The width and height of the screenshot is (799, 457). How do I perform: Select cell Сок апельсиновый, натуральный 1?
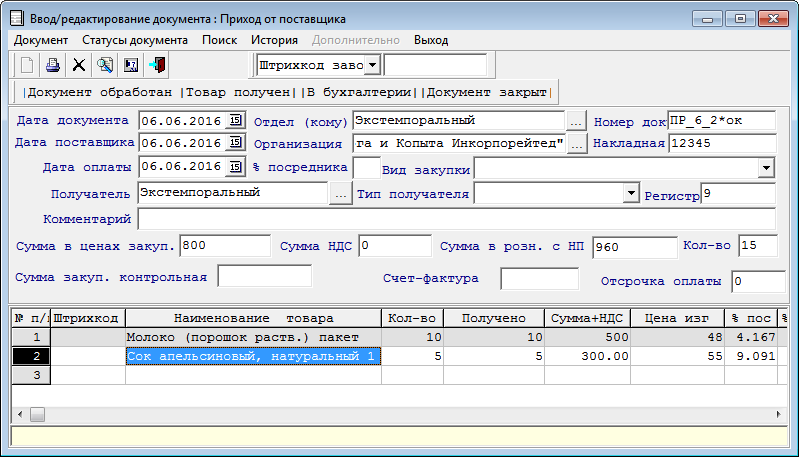[x=253, y=356]
